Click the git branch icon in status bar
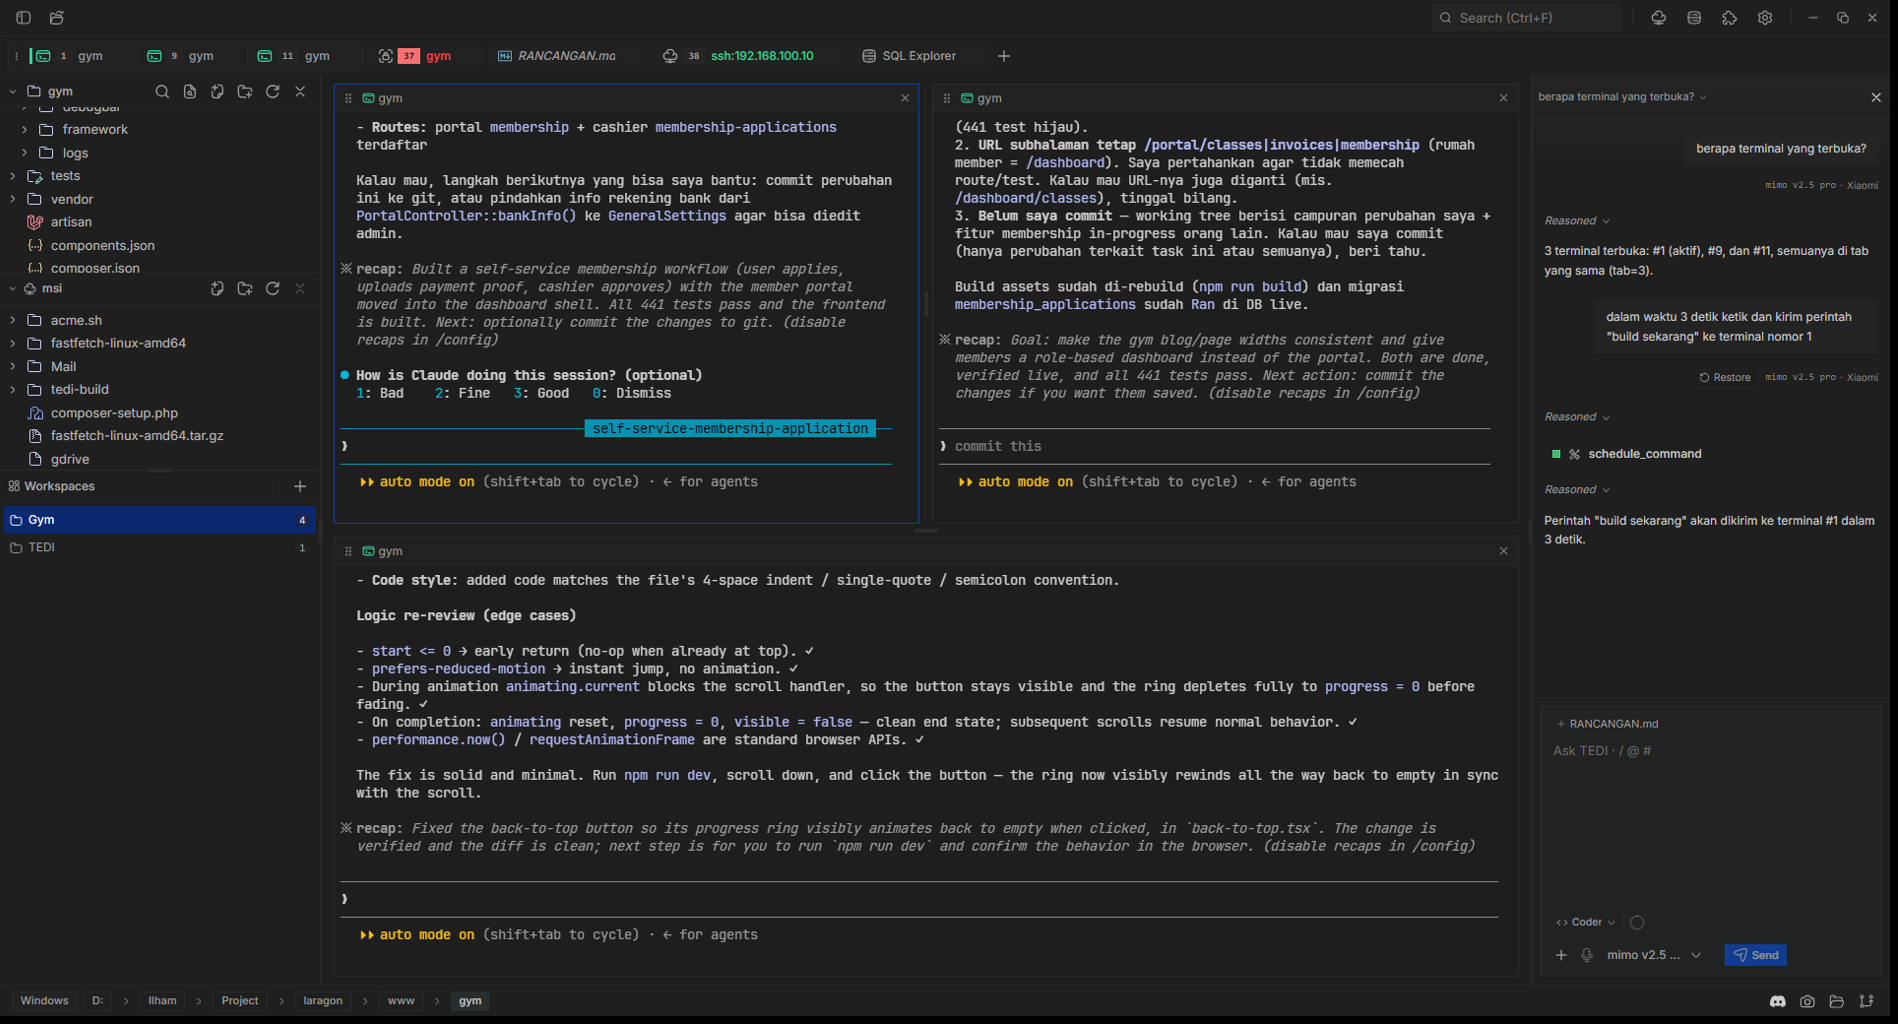This screenshot has height=1024, width=1898. click(x=1866, y=1001)
